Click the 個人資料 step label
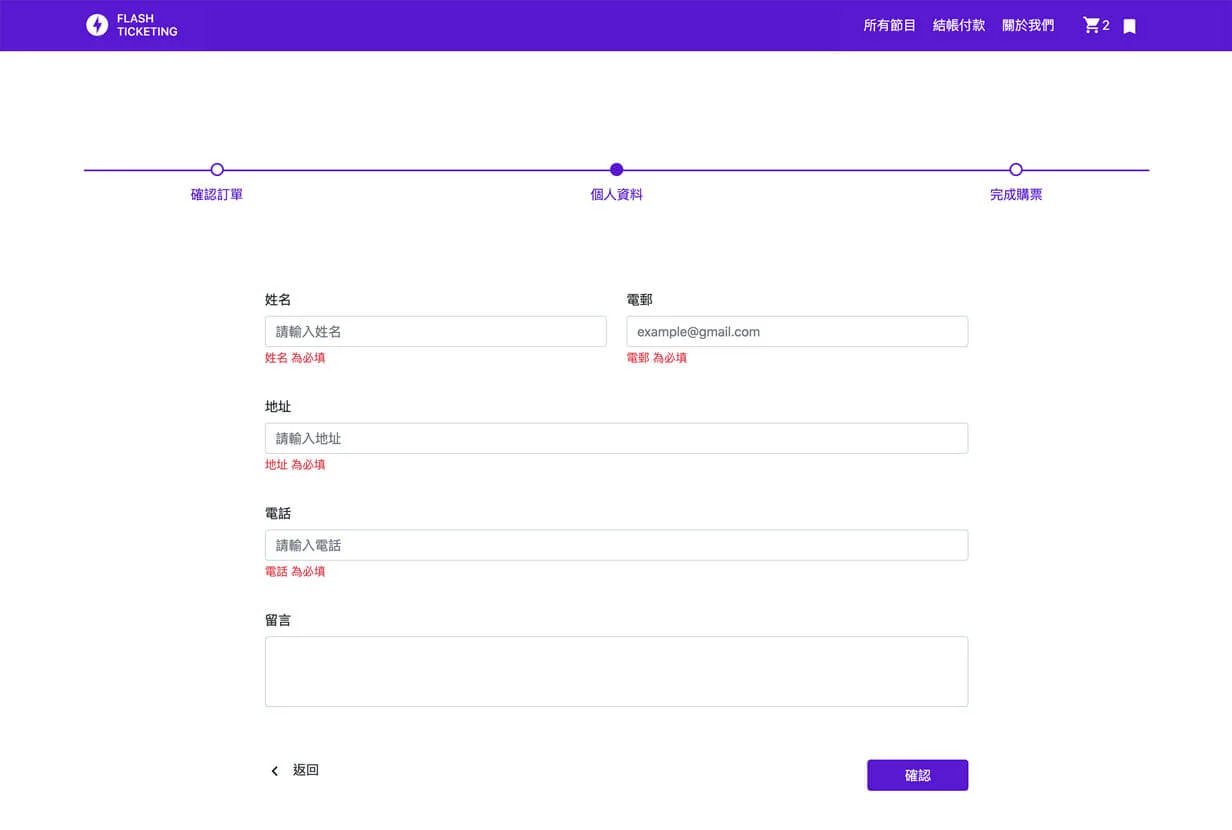This screenshot has width=1232, height=830. coord(616,195)
